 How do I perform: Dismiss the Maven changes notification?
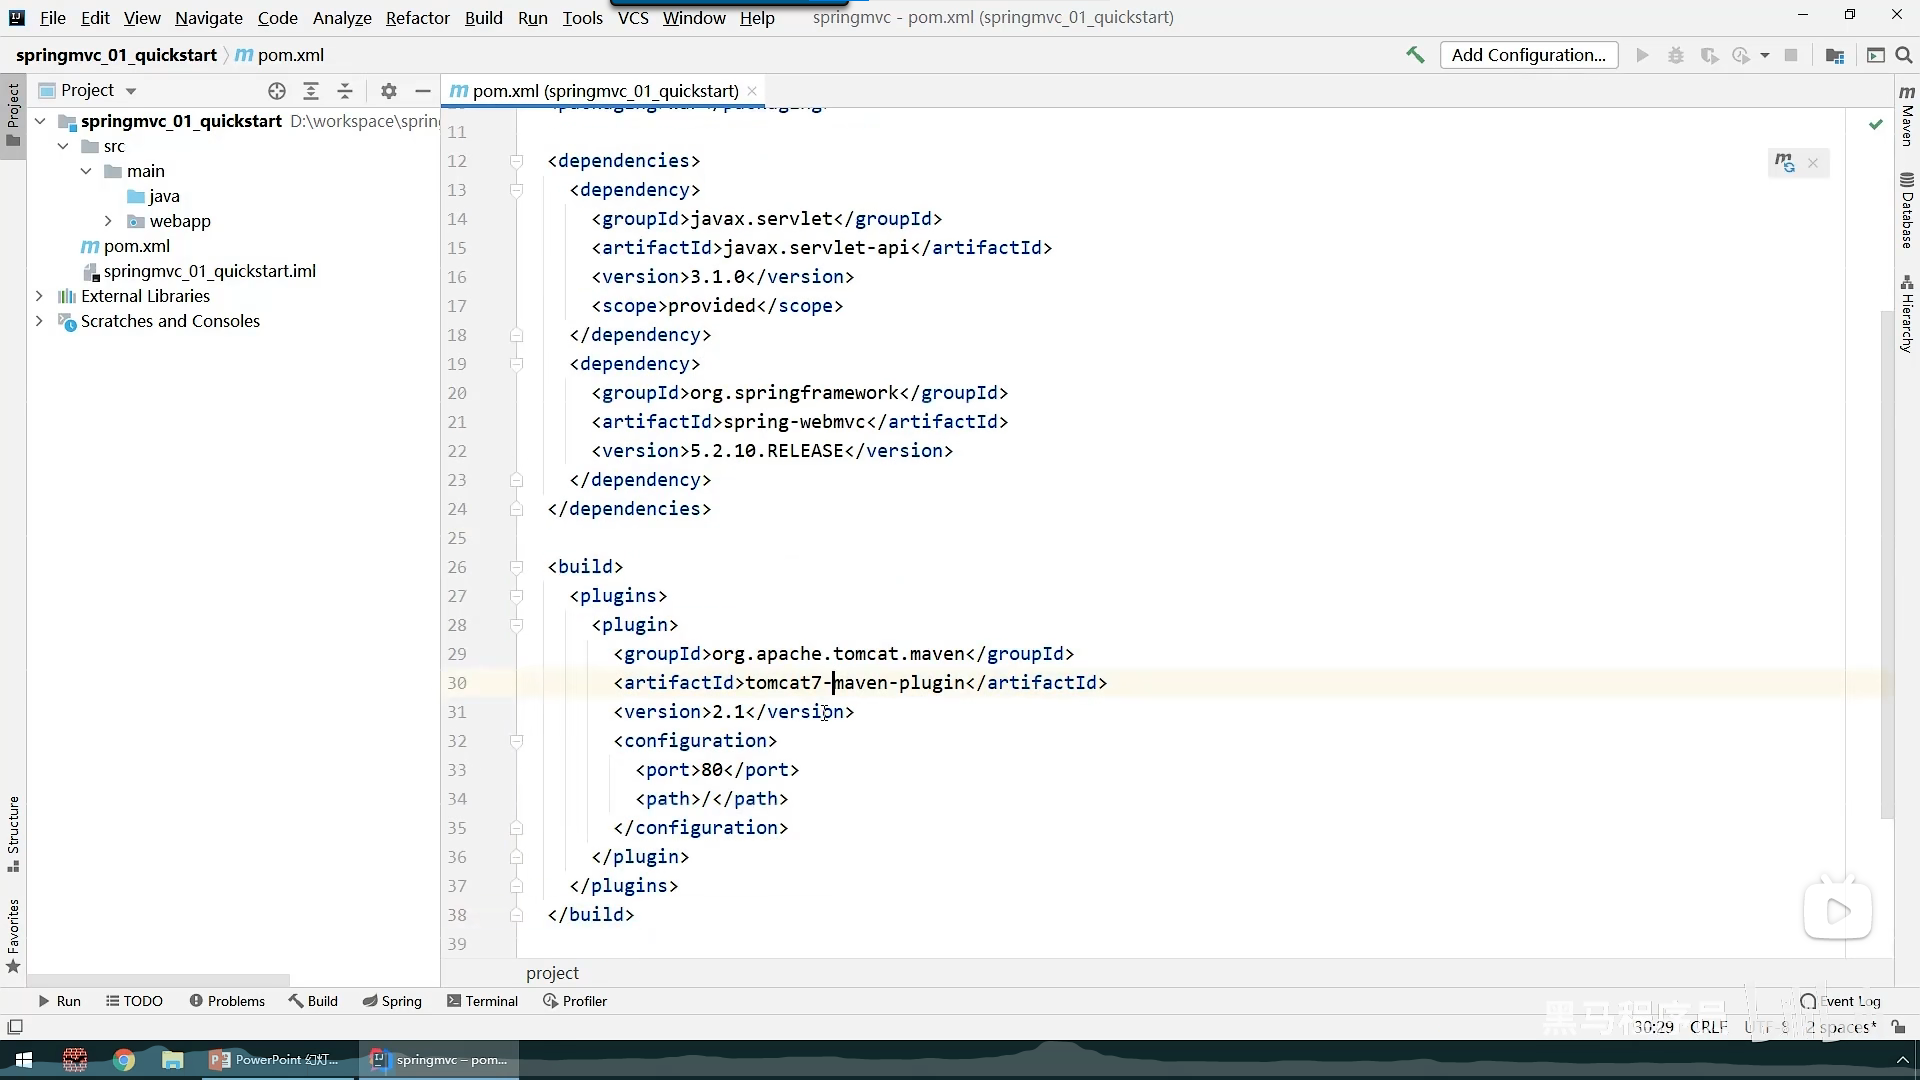click(1813, 163)
